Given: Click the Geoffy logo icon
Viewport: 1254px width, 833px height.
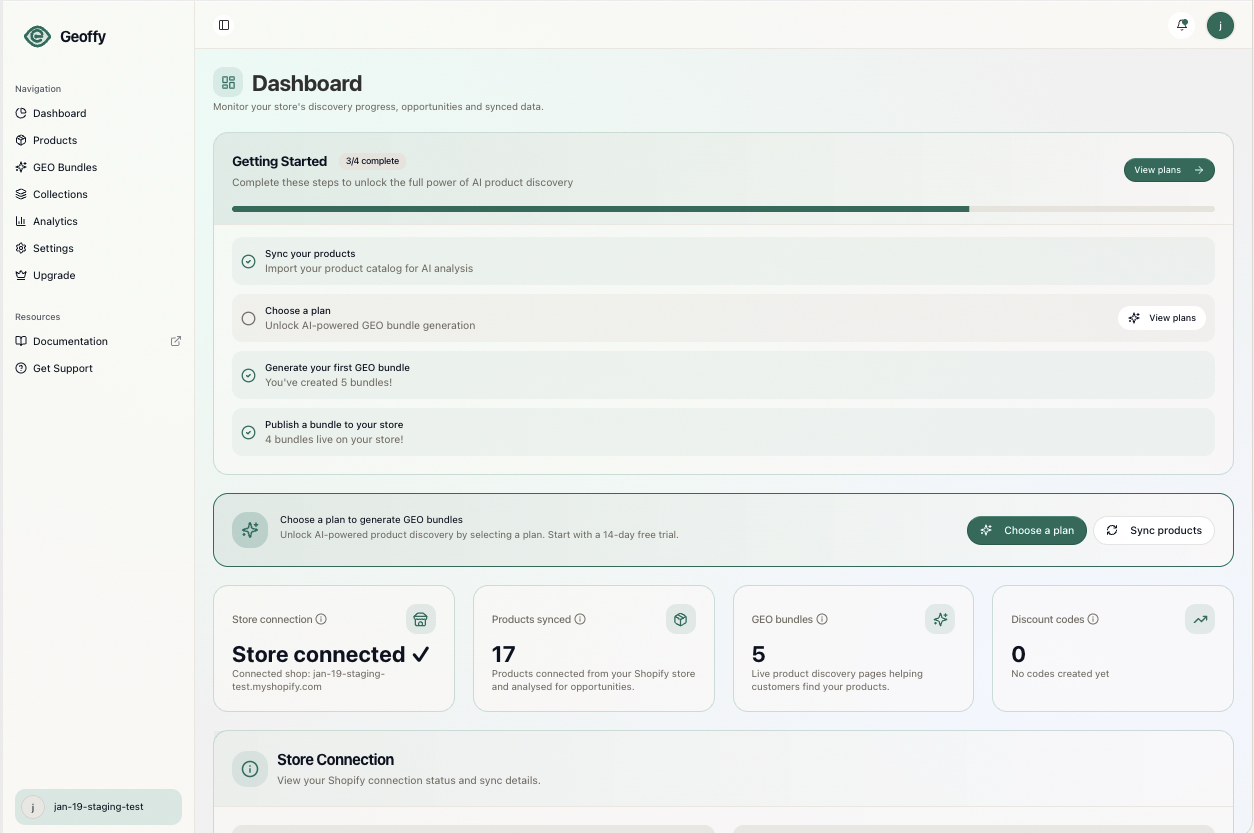Looking at the screenshot, I should [x=36, y=36].
